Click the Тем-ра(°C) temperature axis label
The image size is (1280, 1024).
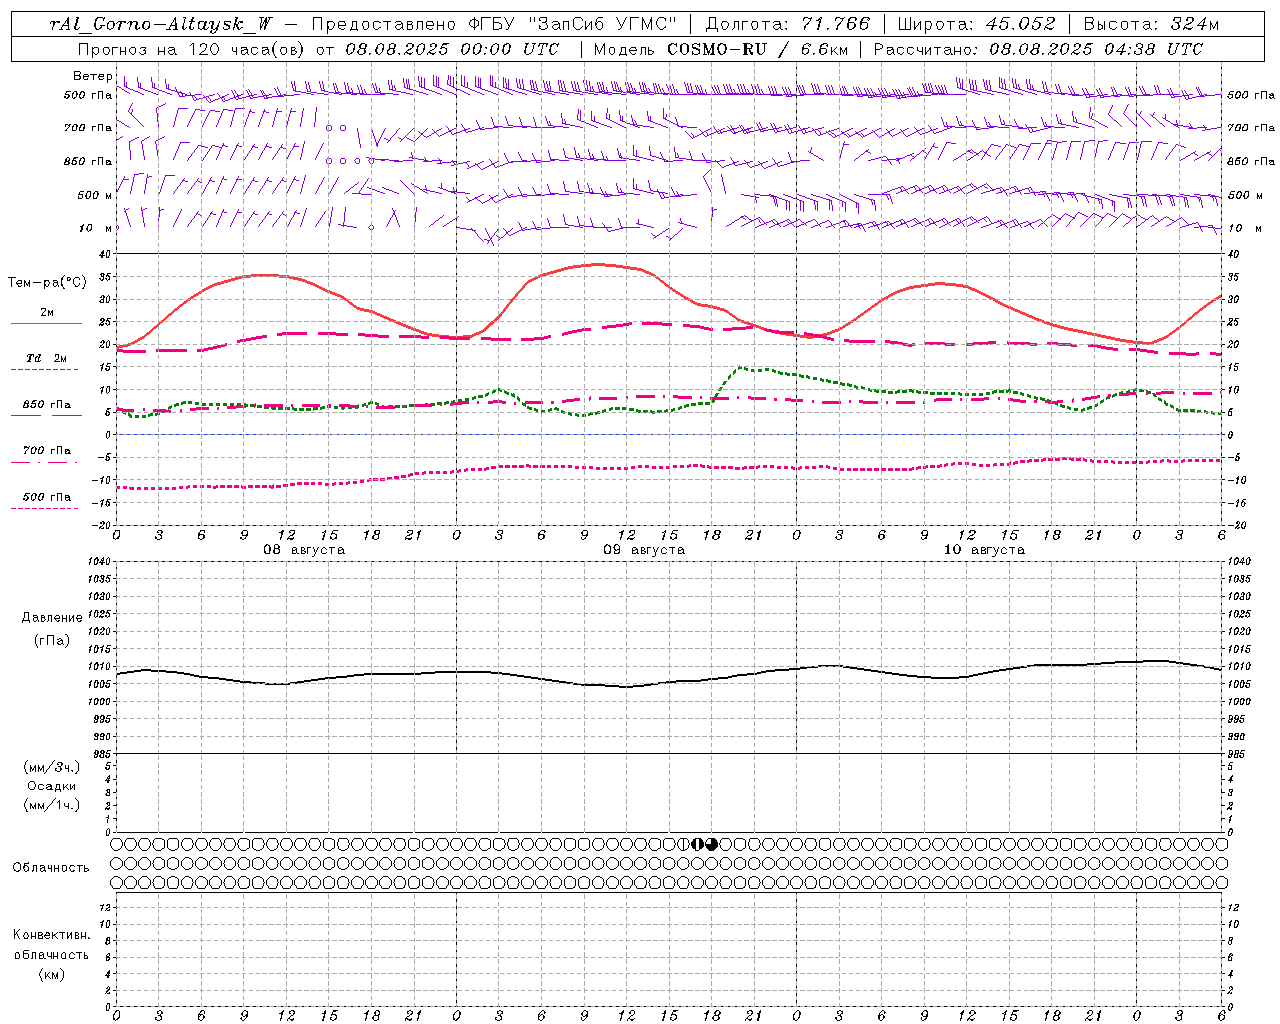[x=47, y=283]
